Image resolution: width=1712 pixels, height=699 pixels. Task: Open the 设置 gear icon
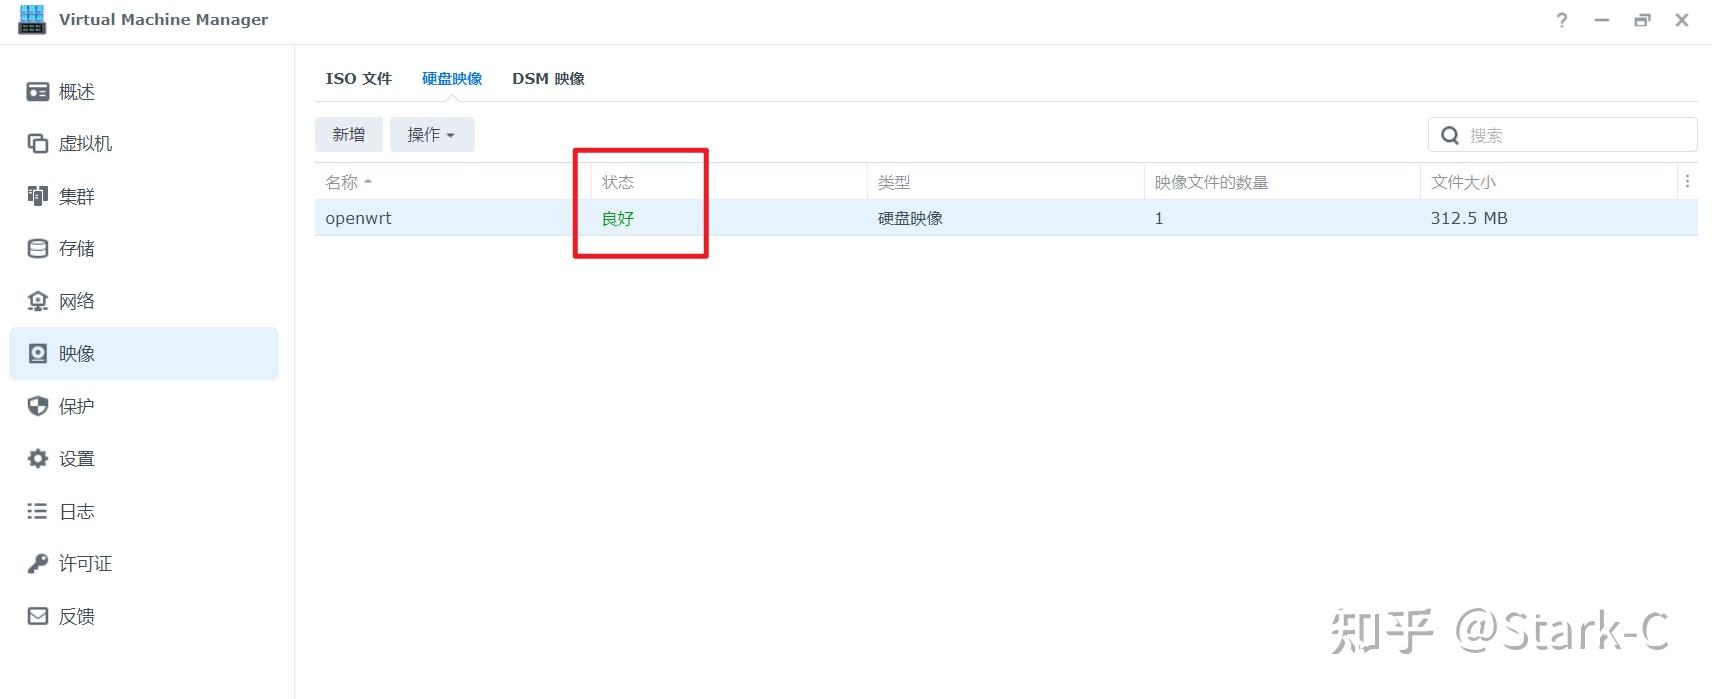point(38,459)
